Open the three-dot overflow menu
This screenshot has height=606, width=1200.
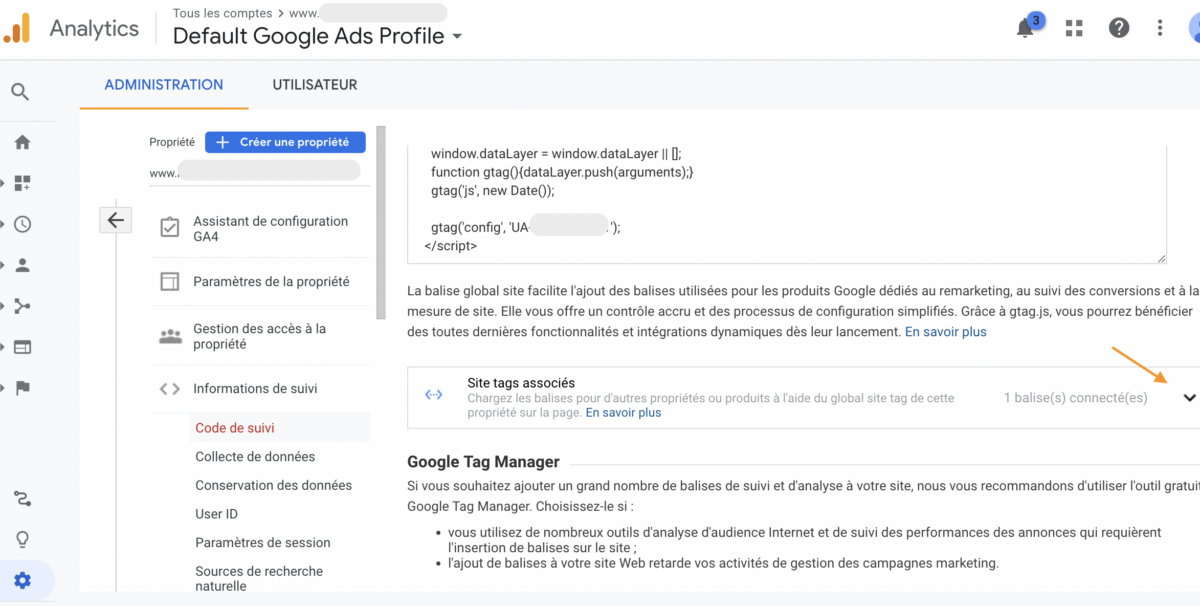tap(1159, 27)
